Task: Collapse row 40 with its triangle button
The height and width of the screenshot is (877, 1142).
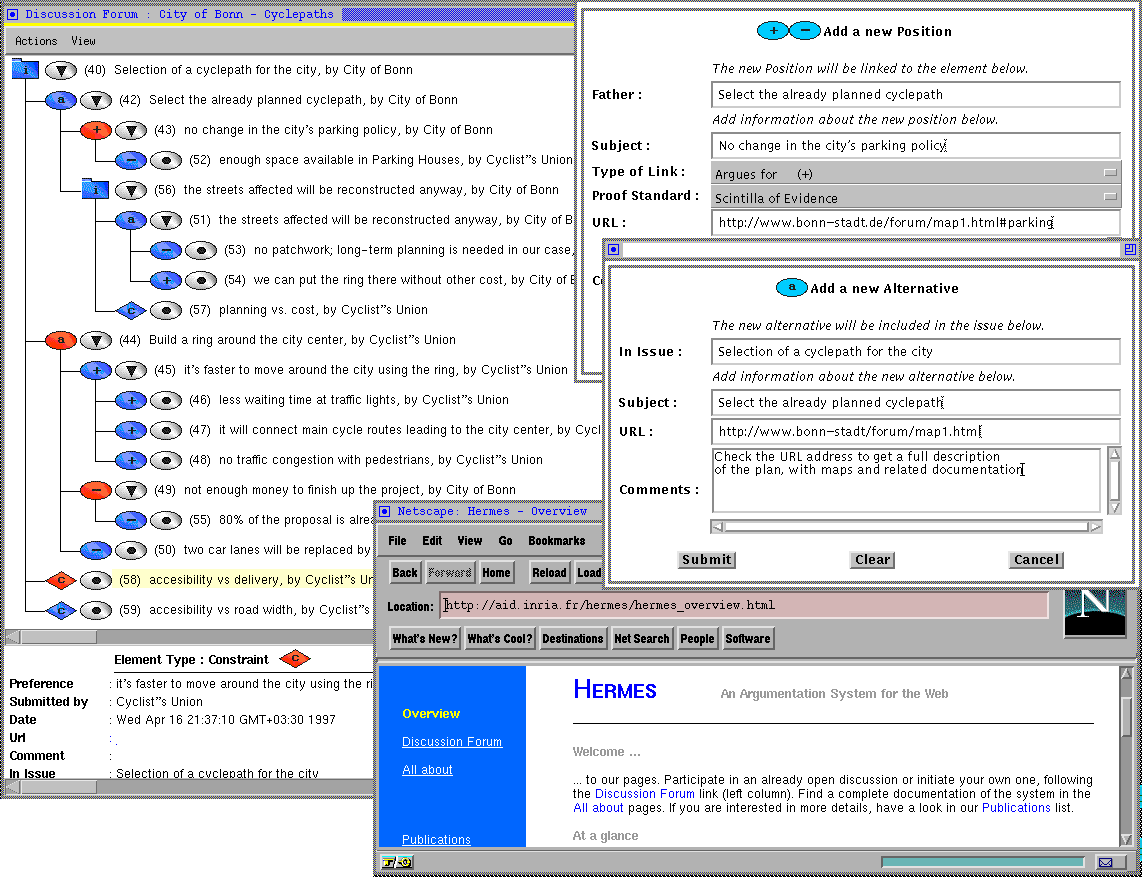Action: pyautogui.click(x=61, y=70)
